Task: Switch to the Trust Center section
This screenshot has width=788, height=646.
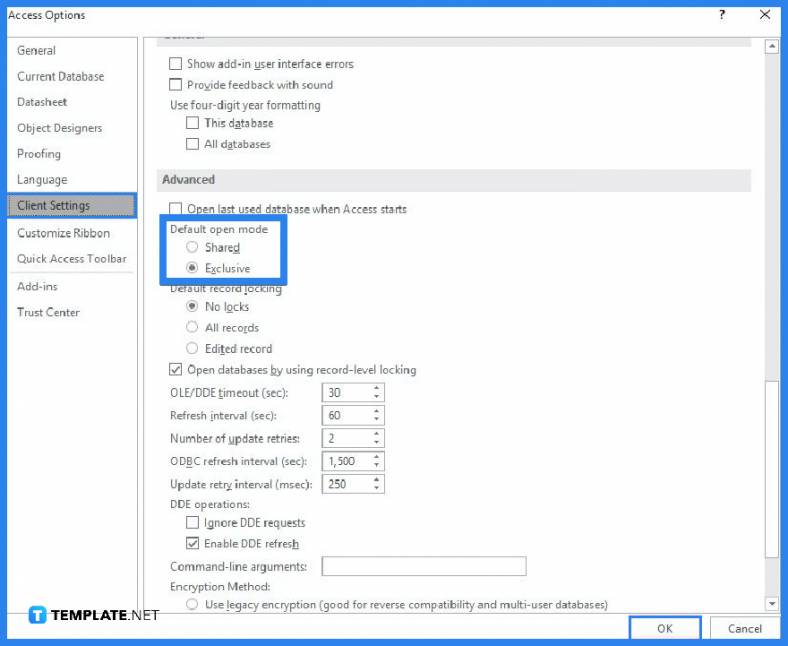Action: (x=48, y=312)
